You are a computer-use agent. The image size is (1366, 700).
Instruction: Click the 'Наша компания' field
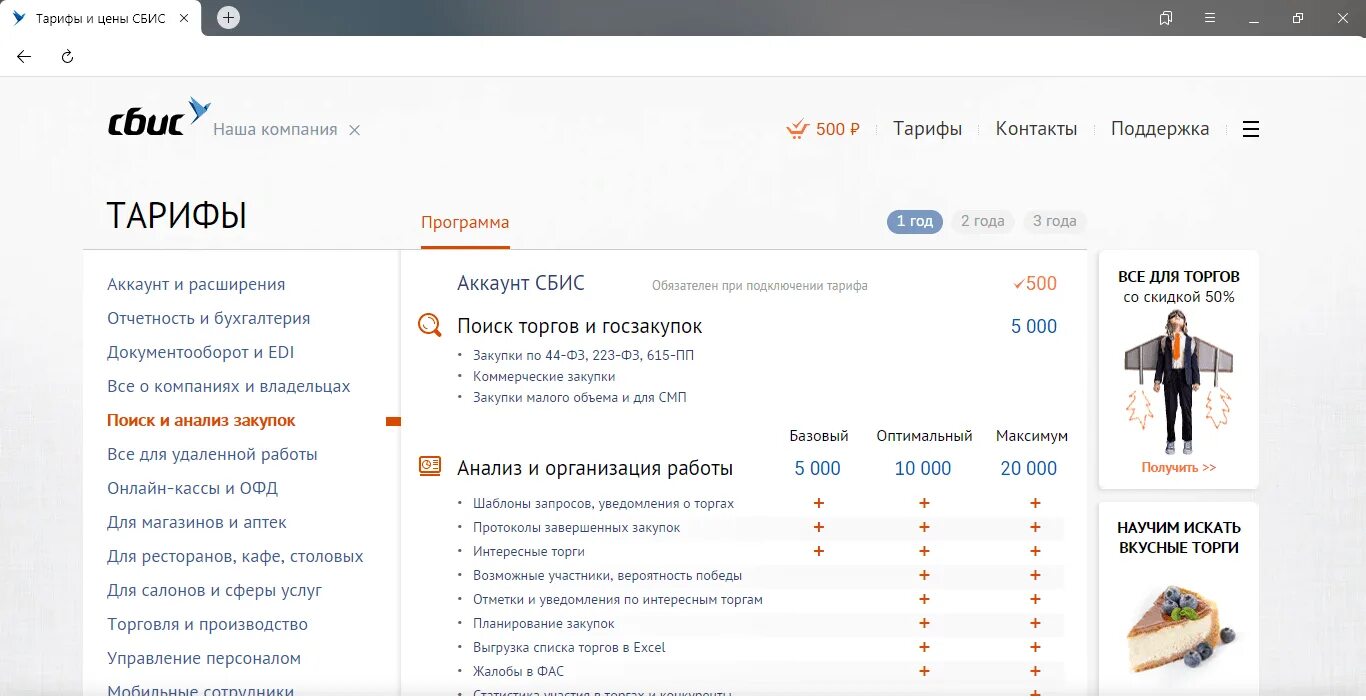coord(275,130)
